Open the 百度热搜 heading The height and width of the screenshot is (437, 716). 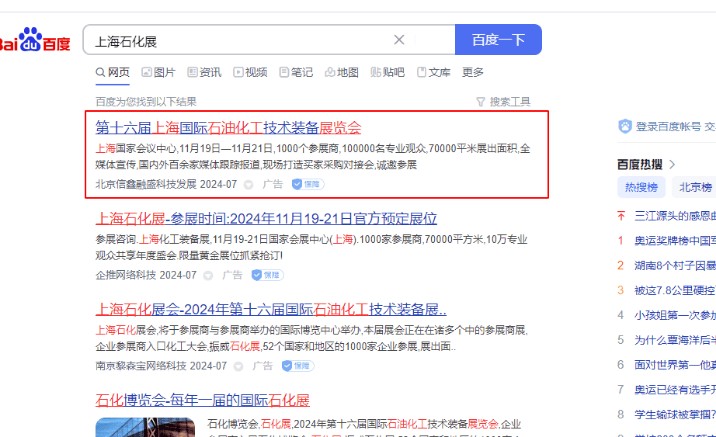click(639, 164)
